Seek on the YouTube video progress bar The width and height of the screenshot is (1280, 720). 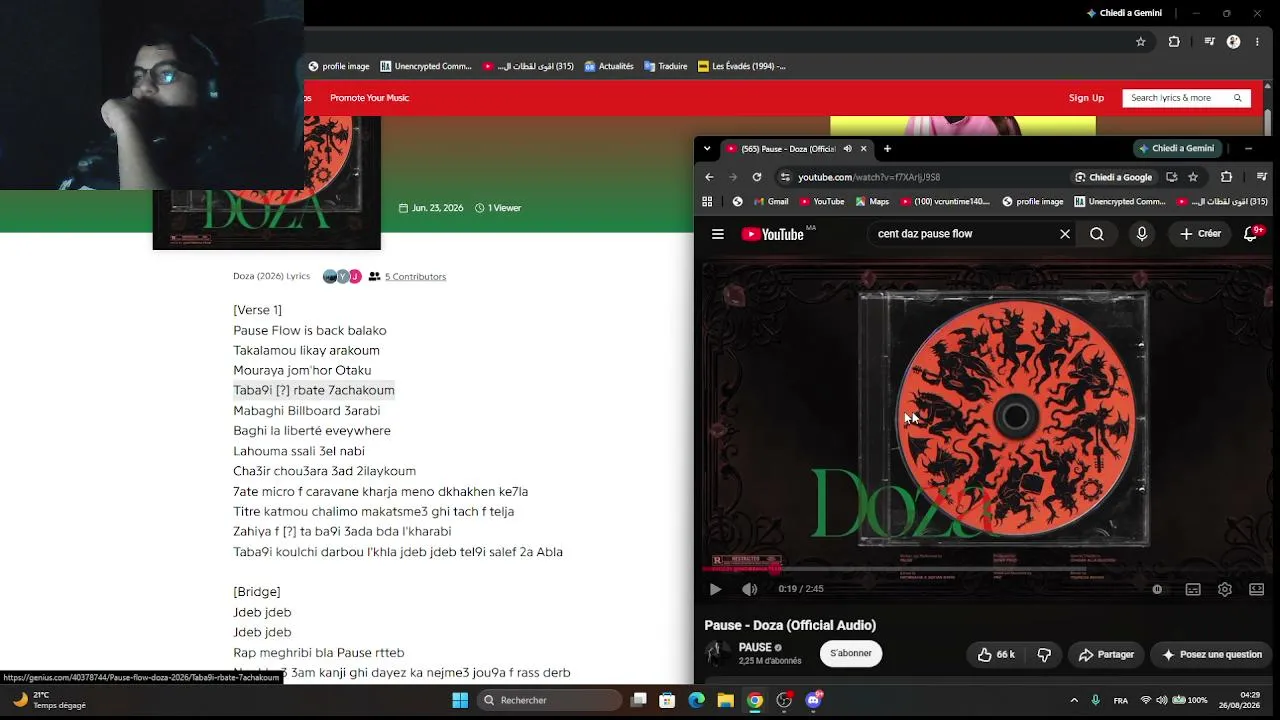(x=984, y=569)
